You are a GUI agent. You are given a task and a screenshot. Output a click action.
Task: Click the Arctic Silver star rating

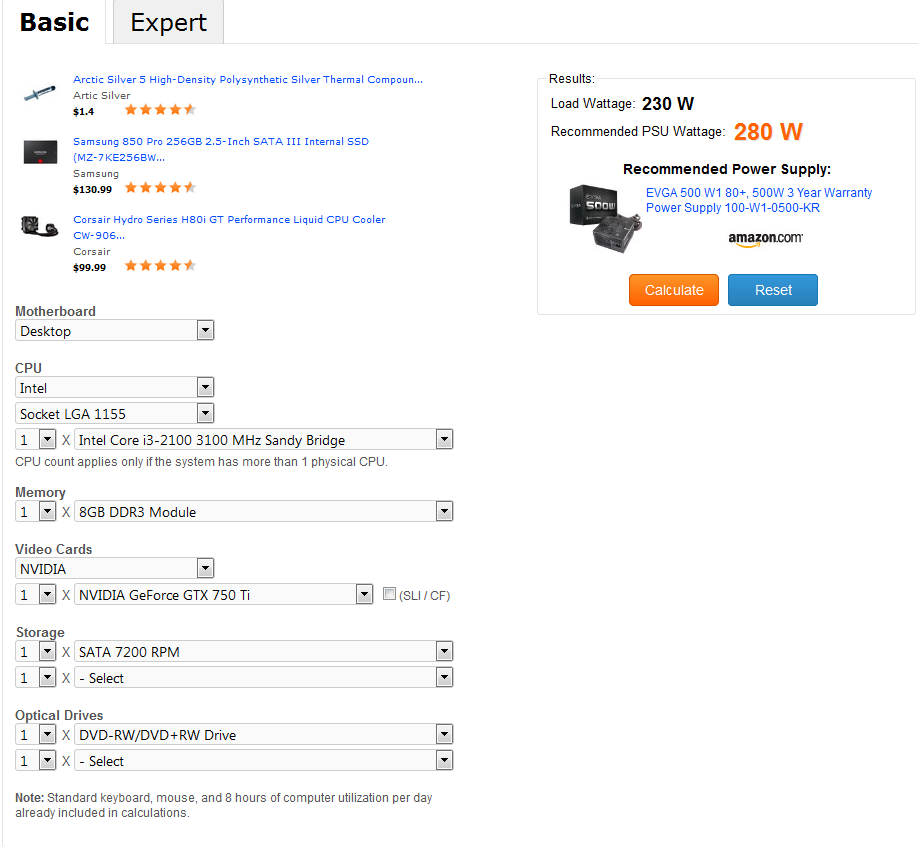(x=160, y=109)
